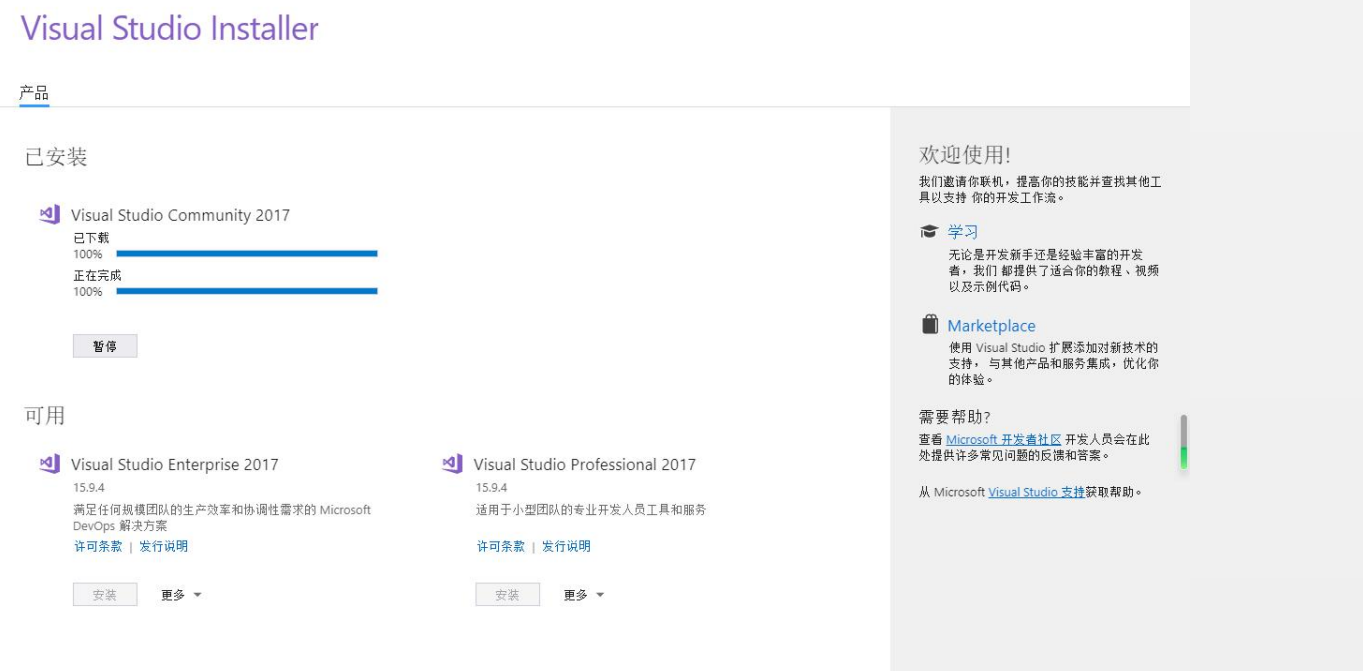Expand the 更多 dropdown for Enterprise 2017
The image size is (1363, 671).
click(181, 595)
